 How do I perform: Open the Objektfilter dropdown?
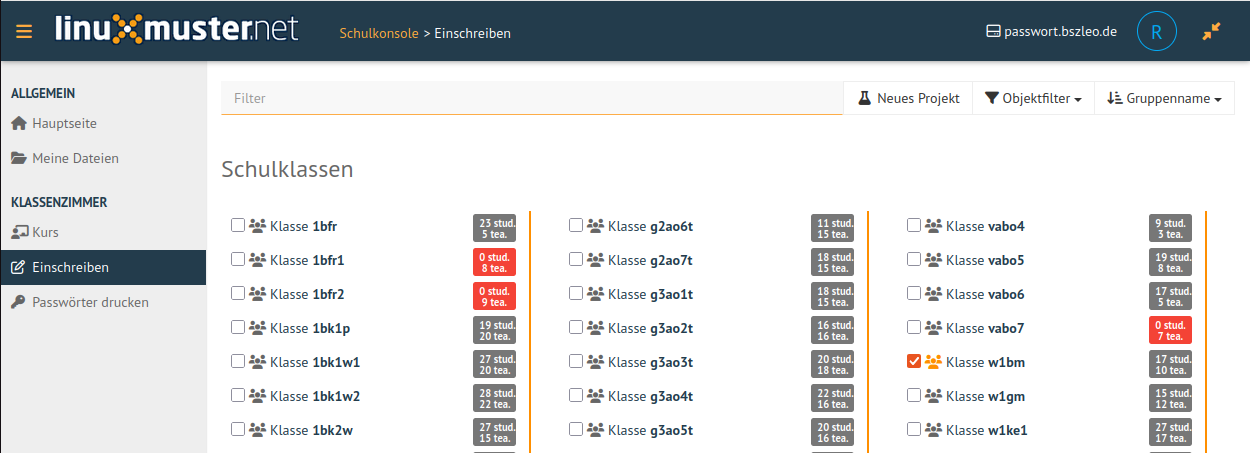(x=1033, y=98)
